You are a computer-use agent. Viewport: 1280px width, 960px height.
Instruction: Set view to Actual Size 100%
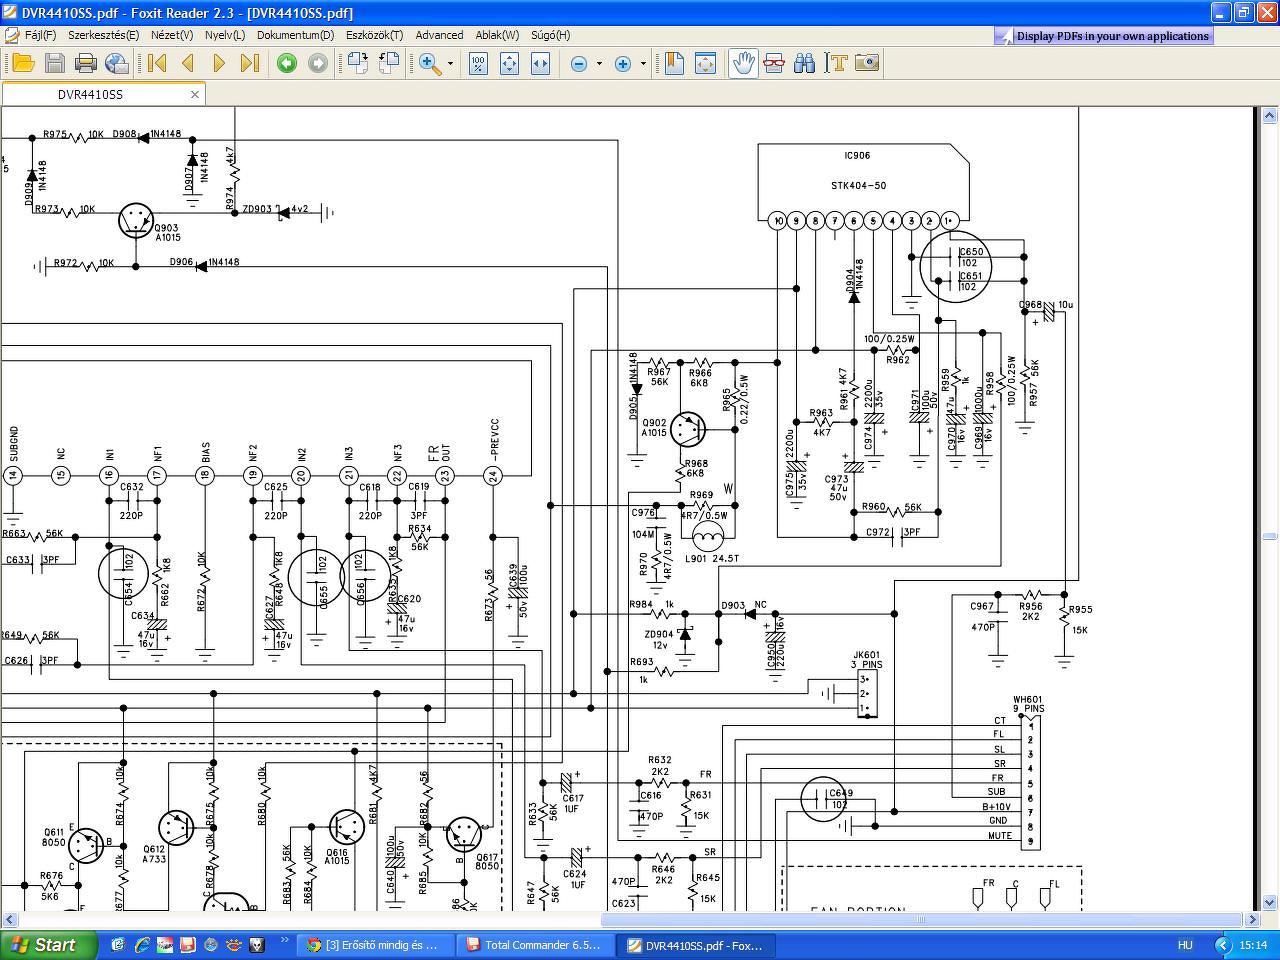click(478, 63)
